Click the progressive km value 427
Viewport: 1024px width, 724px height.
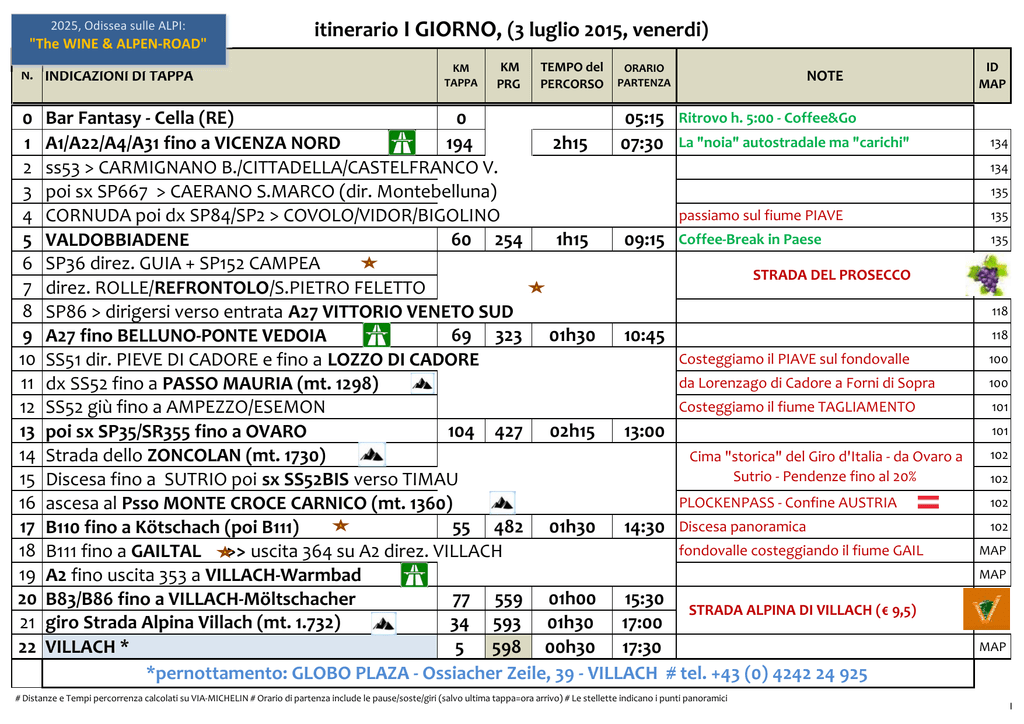508,432
